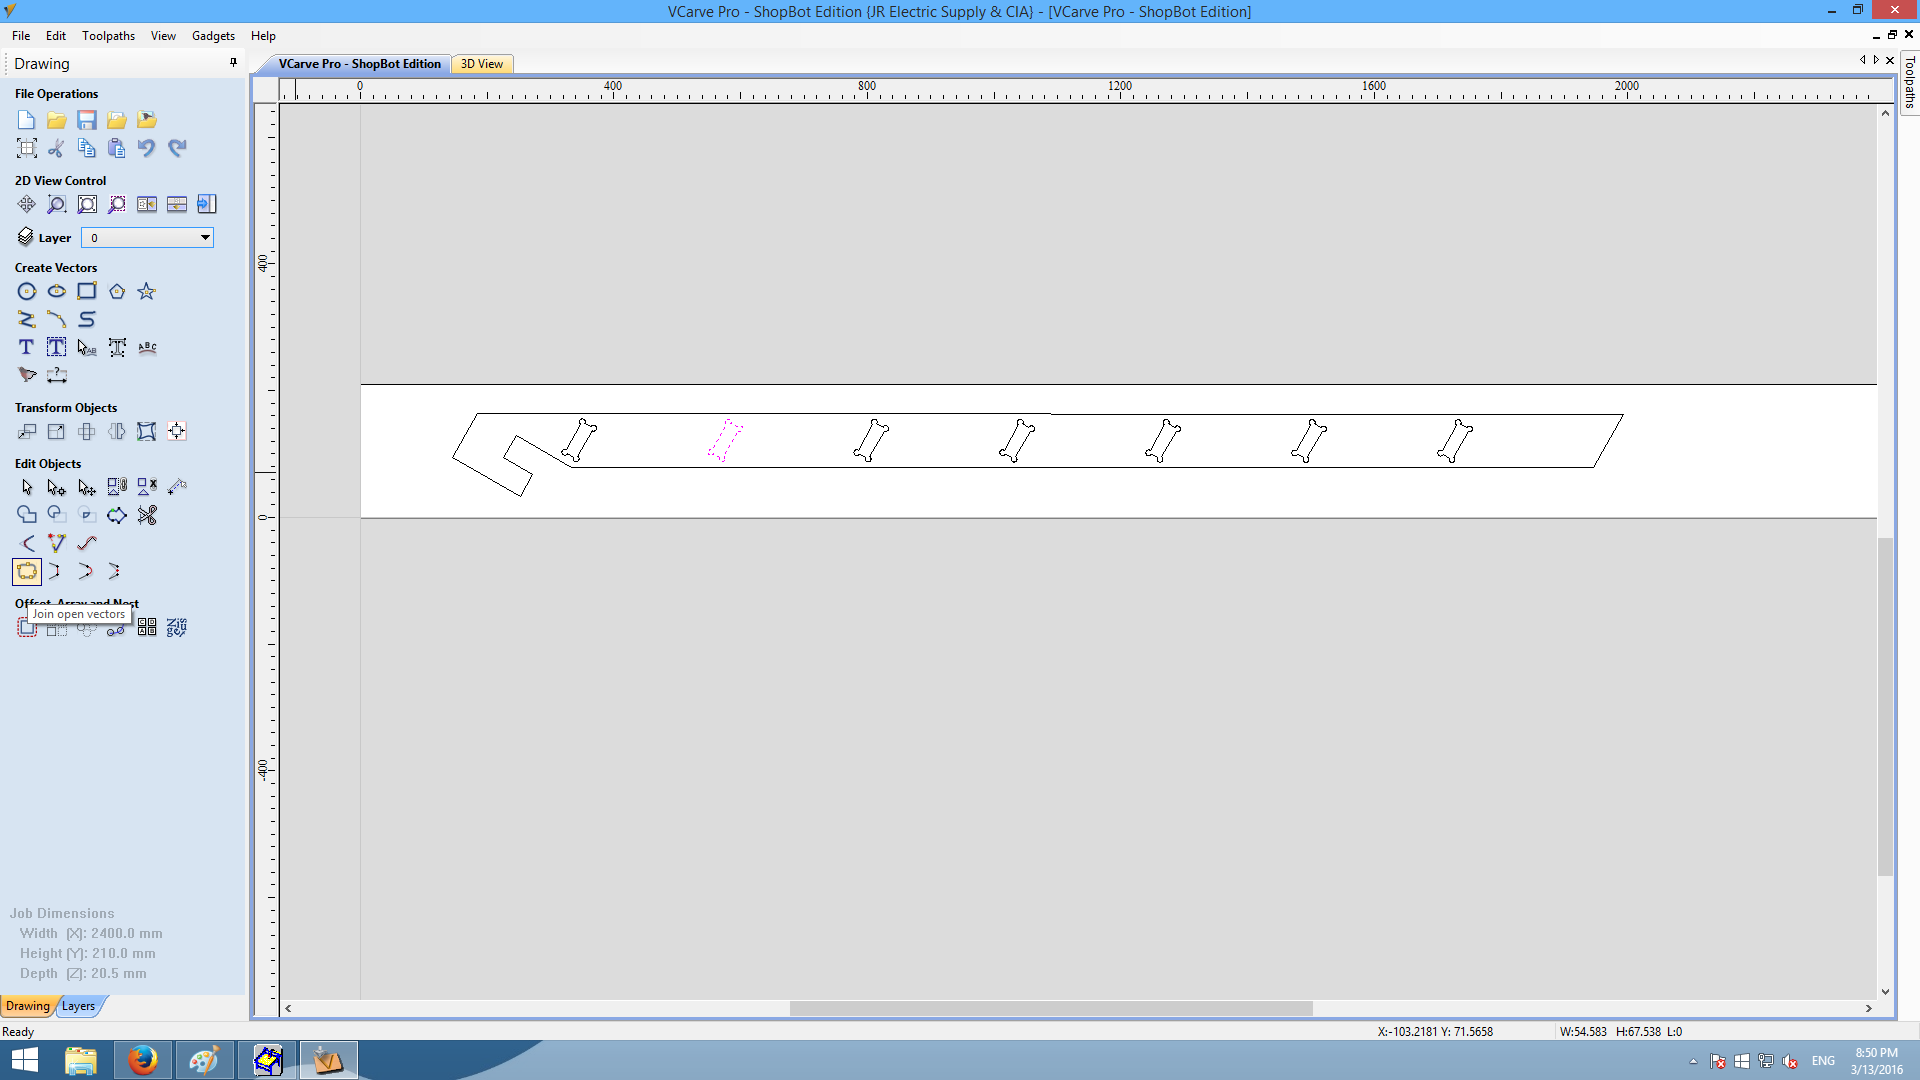Redo the last undone action

pyautogui.click(x=177, y=148)
